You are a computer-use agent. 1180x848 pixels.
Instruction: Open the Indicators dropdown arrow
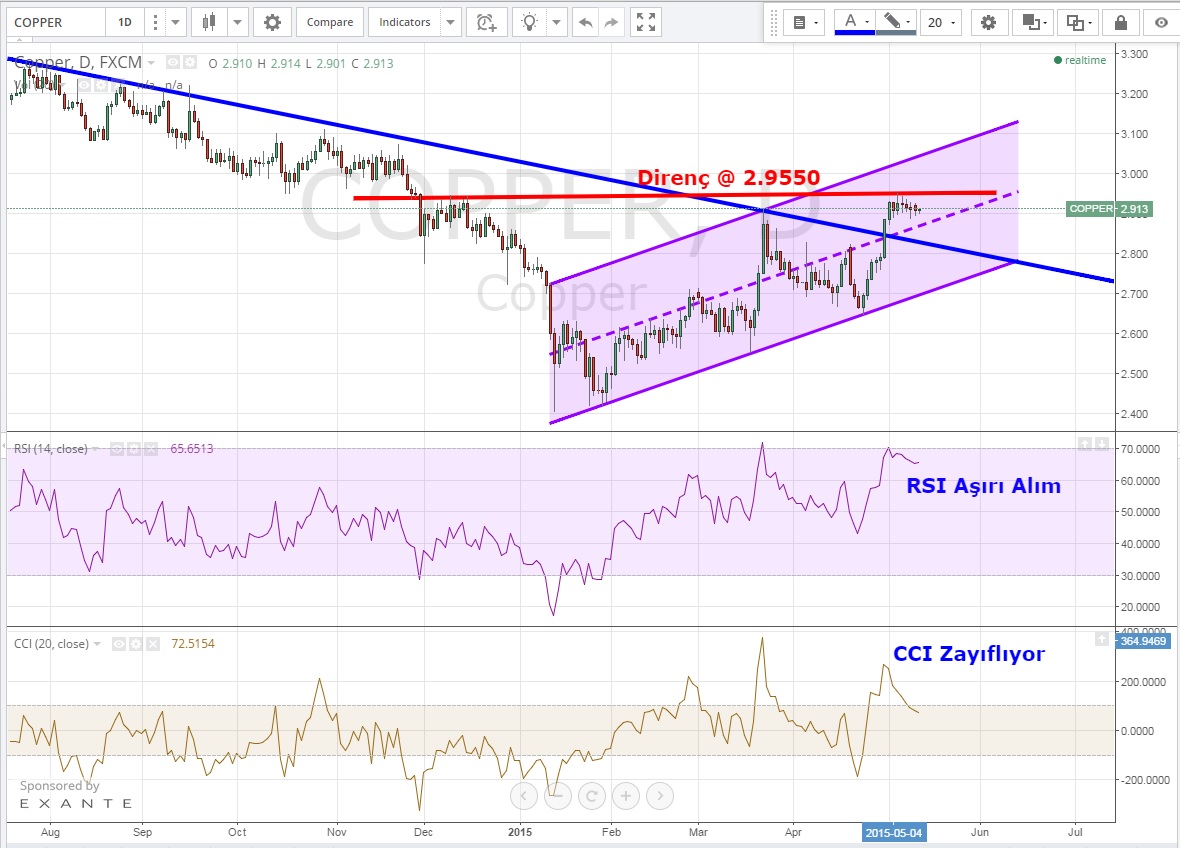(x=451, y=21)
